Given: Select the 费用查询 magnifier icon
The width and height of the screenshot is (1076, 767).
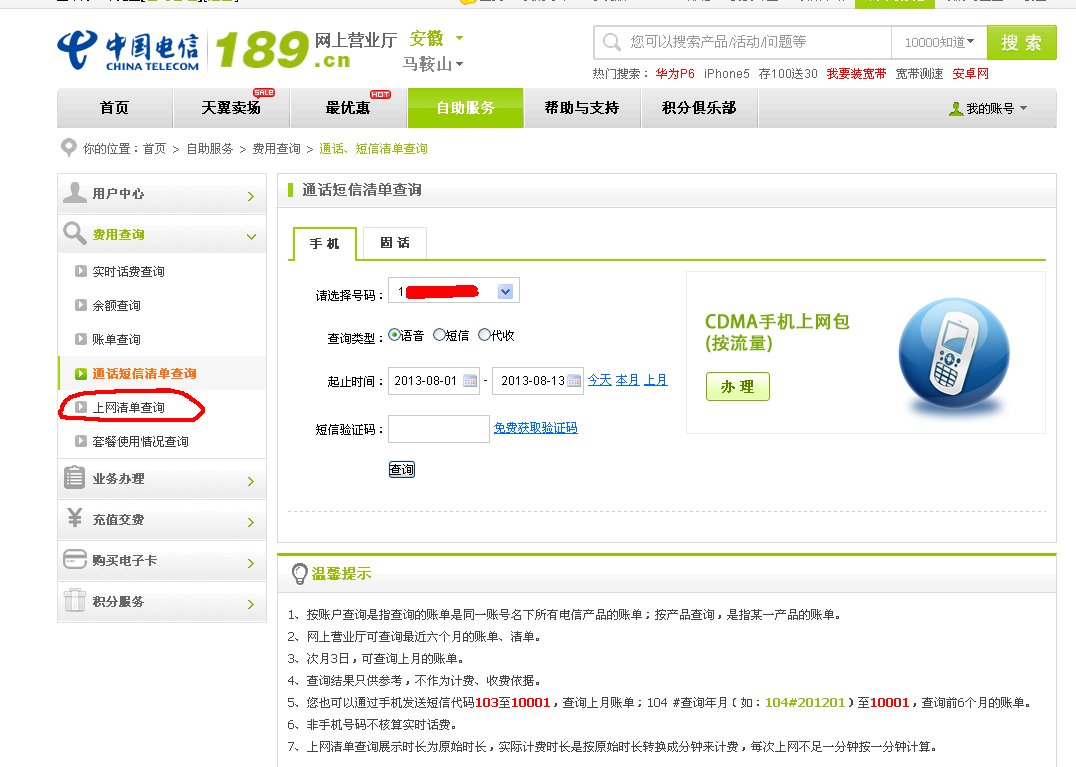Looking at the screenshot, I should pos(76,234).
